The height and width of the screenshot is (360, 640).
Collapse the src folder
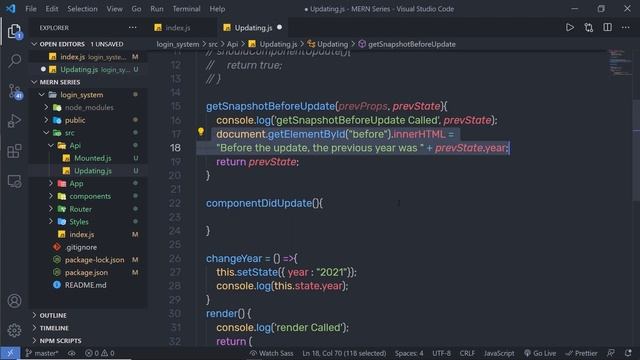pyautogui.click(x=46, y=133)
